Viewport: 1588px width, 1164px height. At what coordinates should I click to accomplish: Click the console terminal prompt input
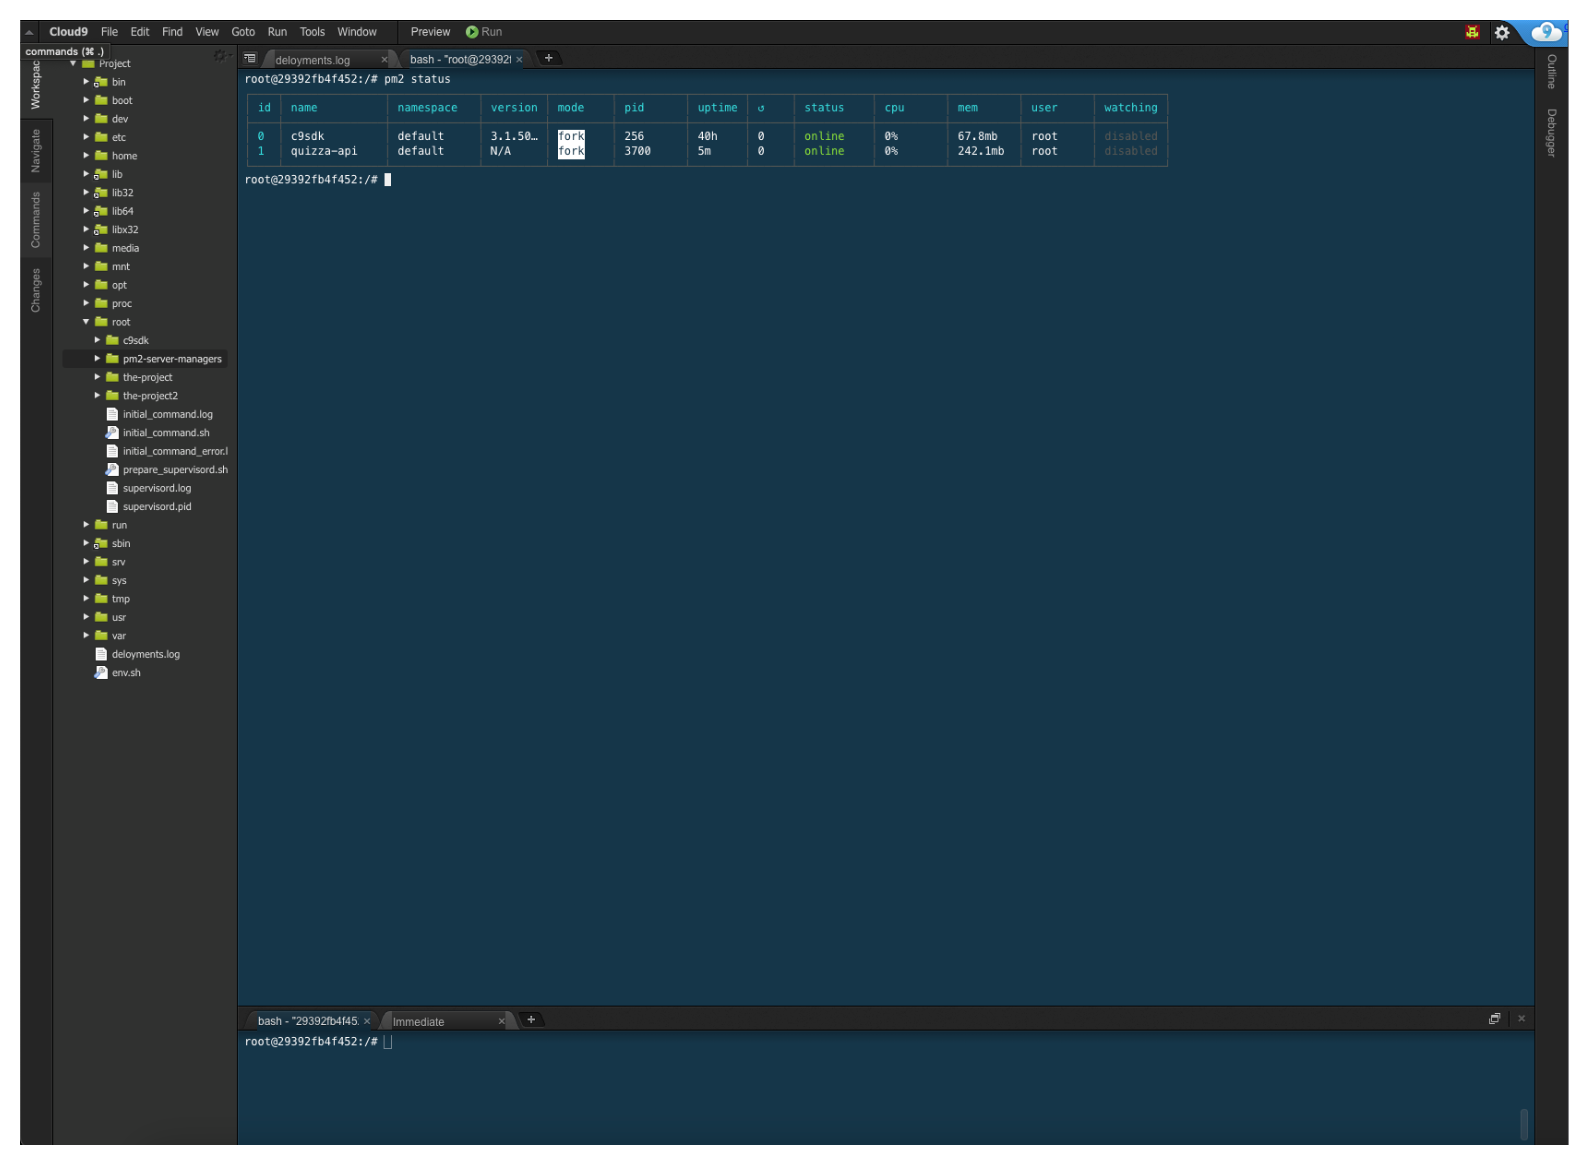point(388,1042)
